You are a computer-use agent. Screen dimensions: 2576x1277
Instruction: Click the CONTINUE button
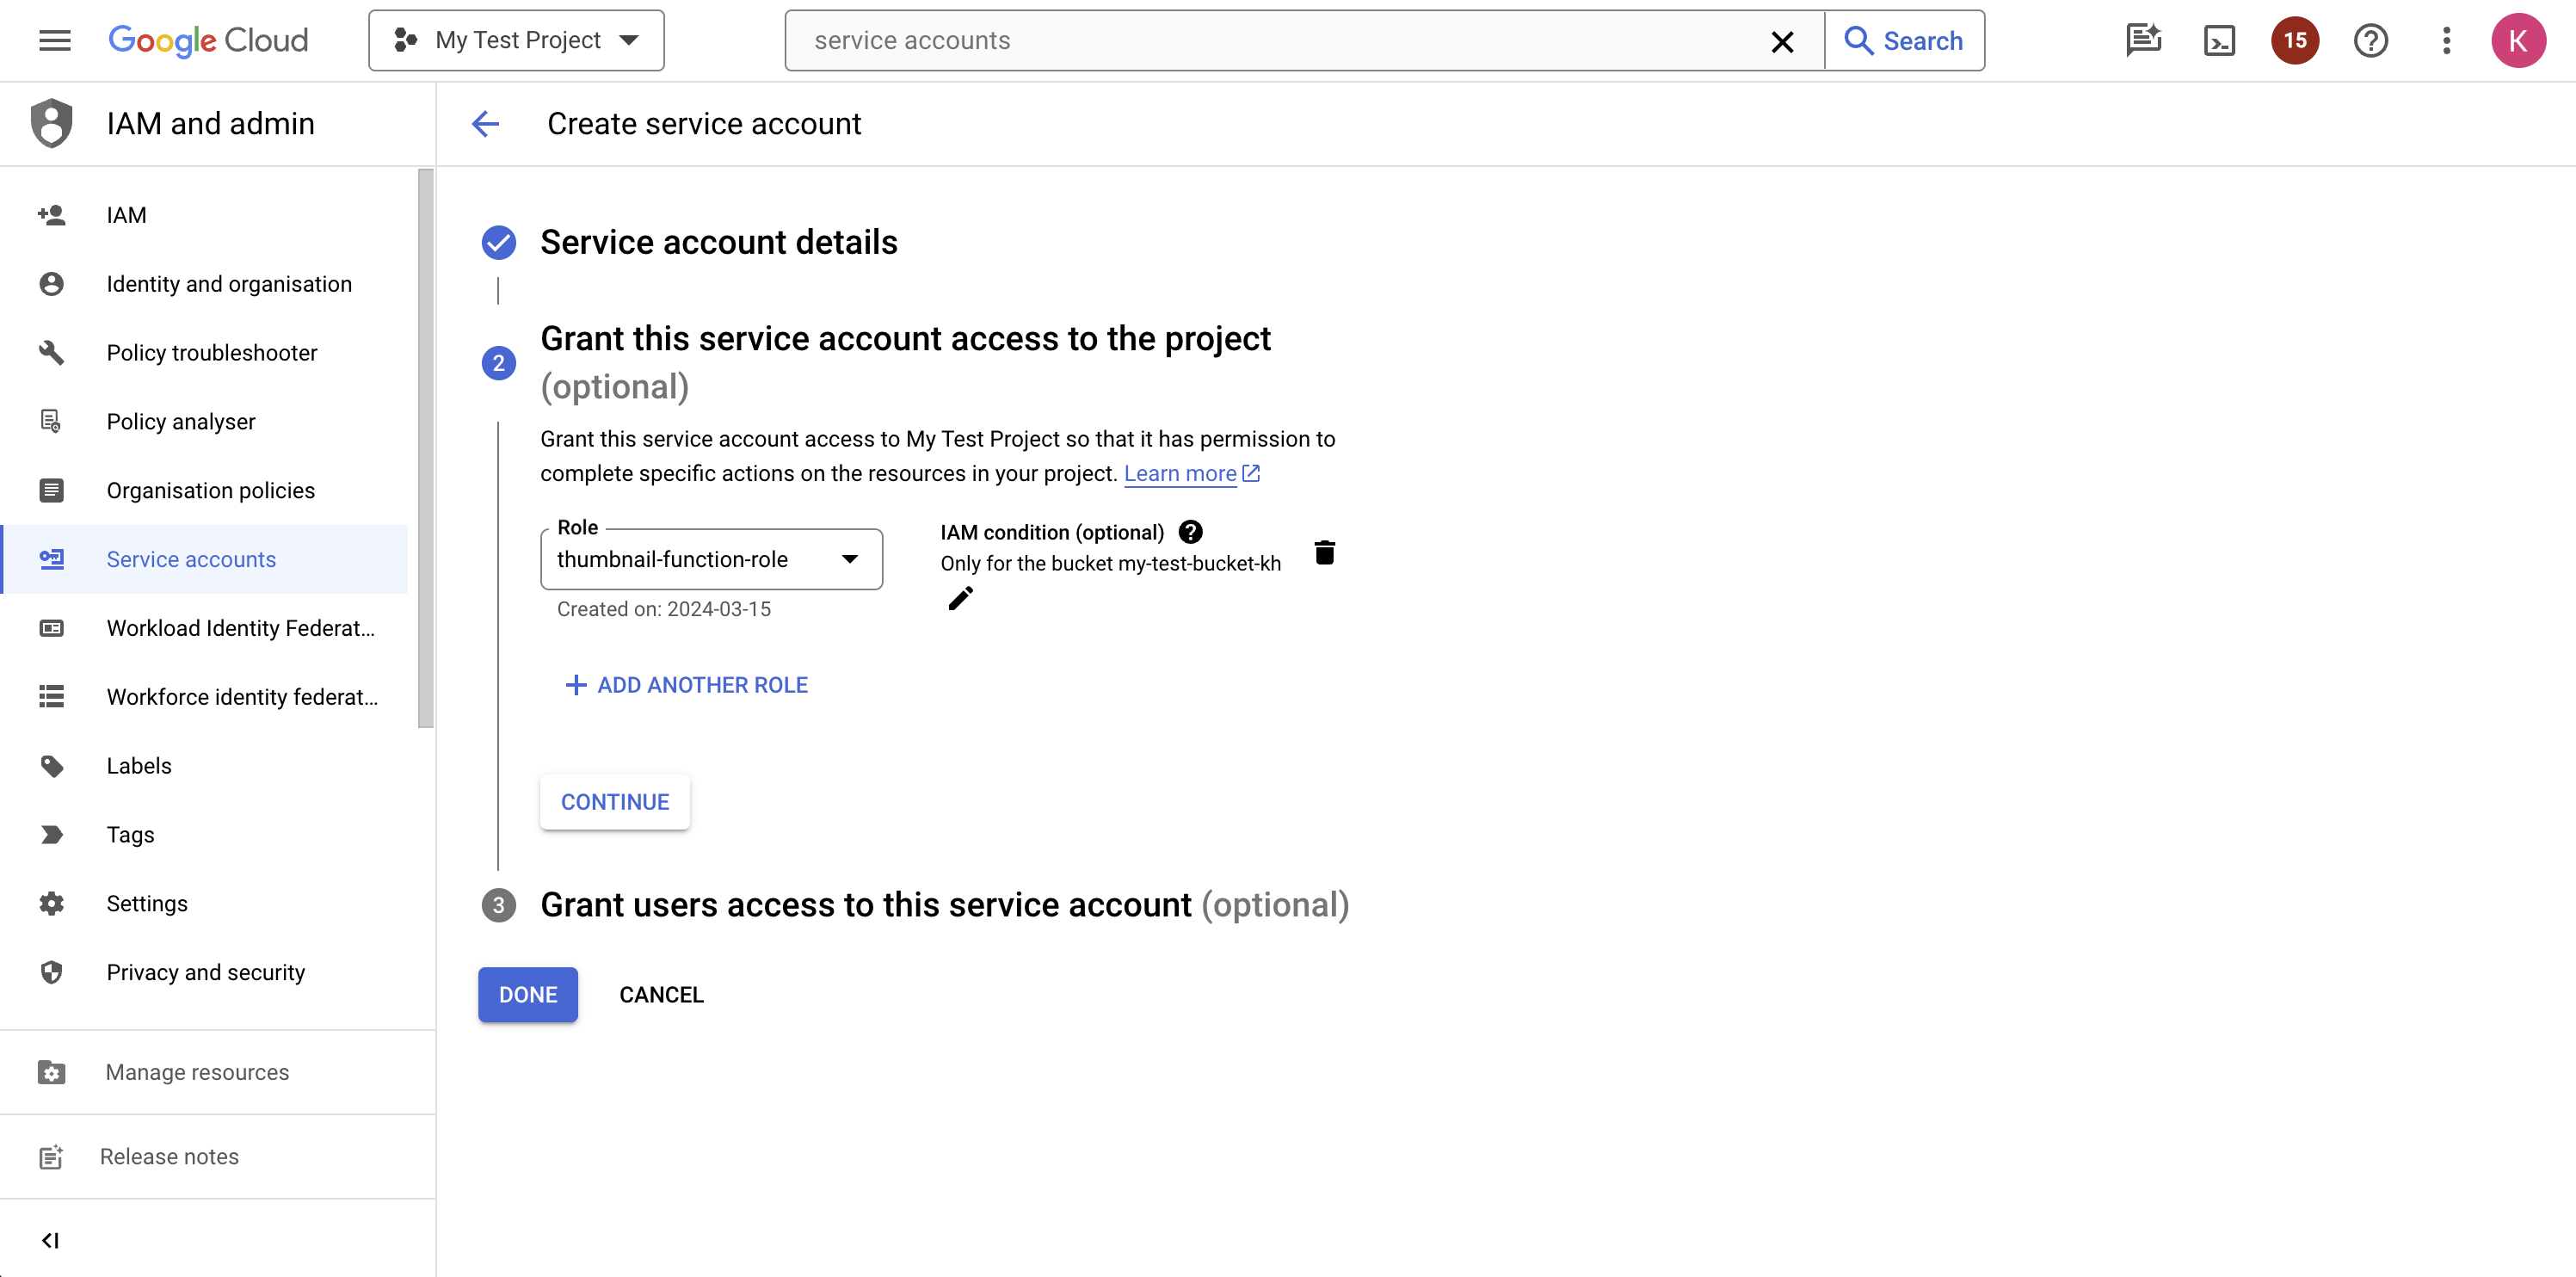pyautogui.click(x=614, y=802)
